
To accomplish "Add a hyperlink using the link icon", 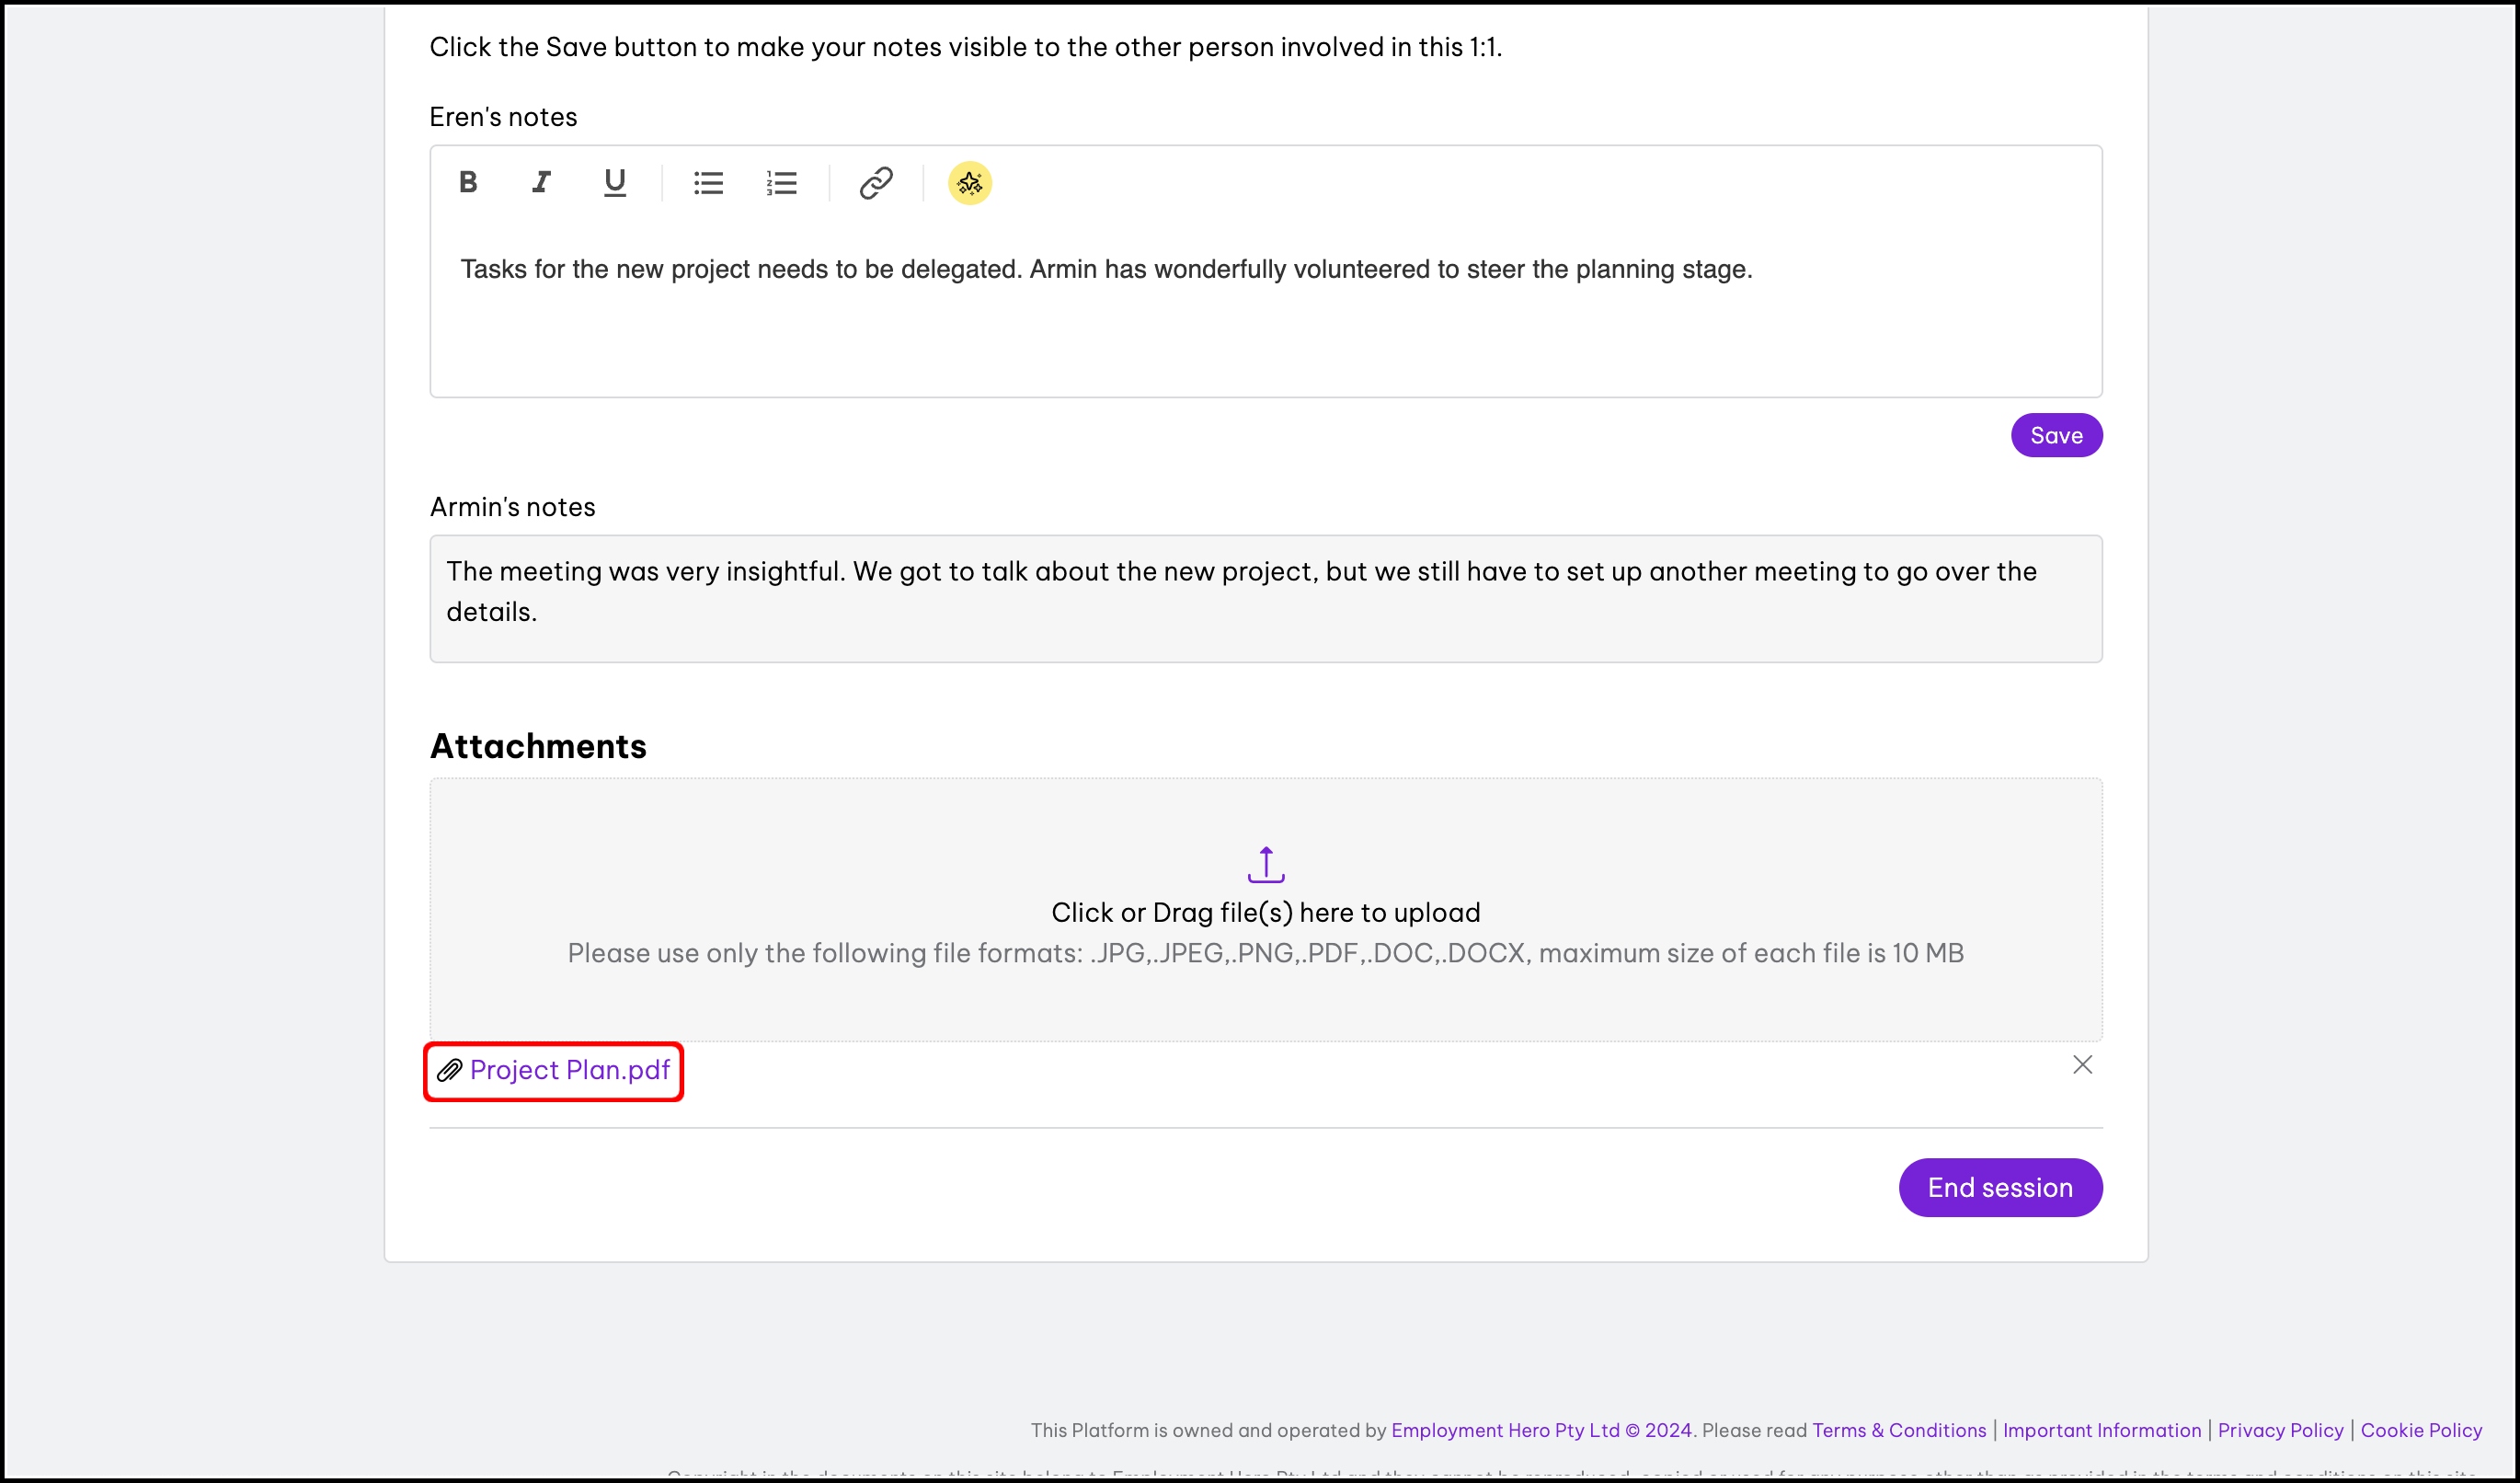I will point(875,183).
